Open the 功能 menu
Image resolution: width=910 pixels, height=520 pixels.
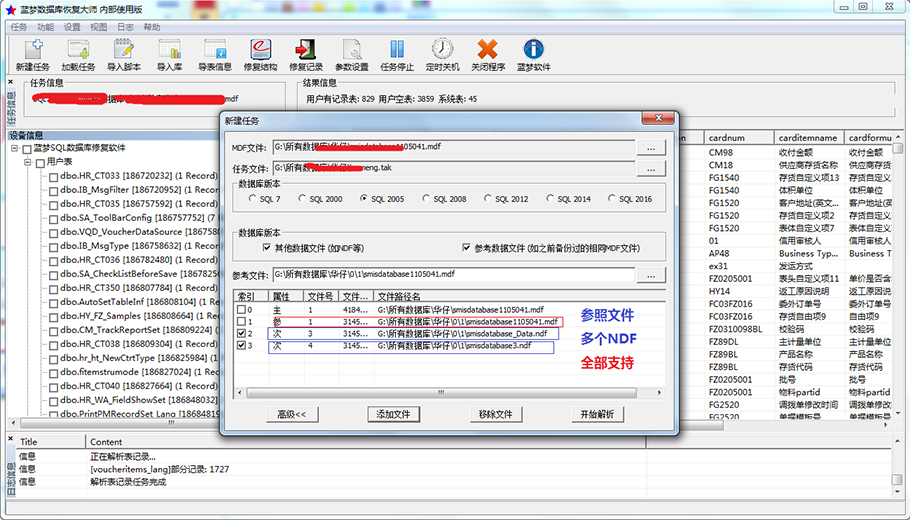tap(46, 27)
